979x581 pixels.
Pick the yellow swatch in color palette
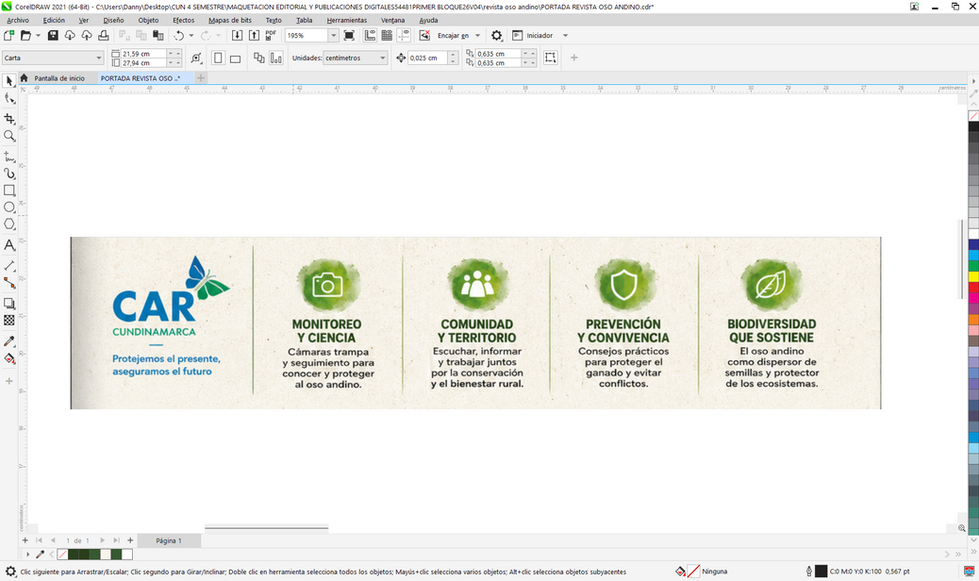click(x=973, y=276)
